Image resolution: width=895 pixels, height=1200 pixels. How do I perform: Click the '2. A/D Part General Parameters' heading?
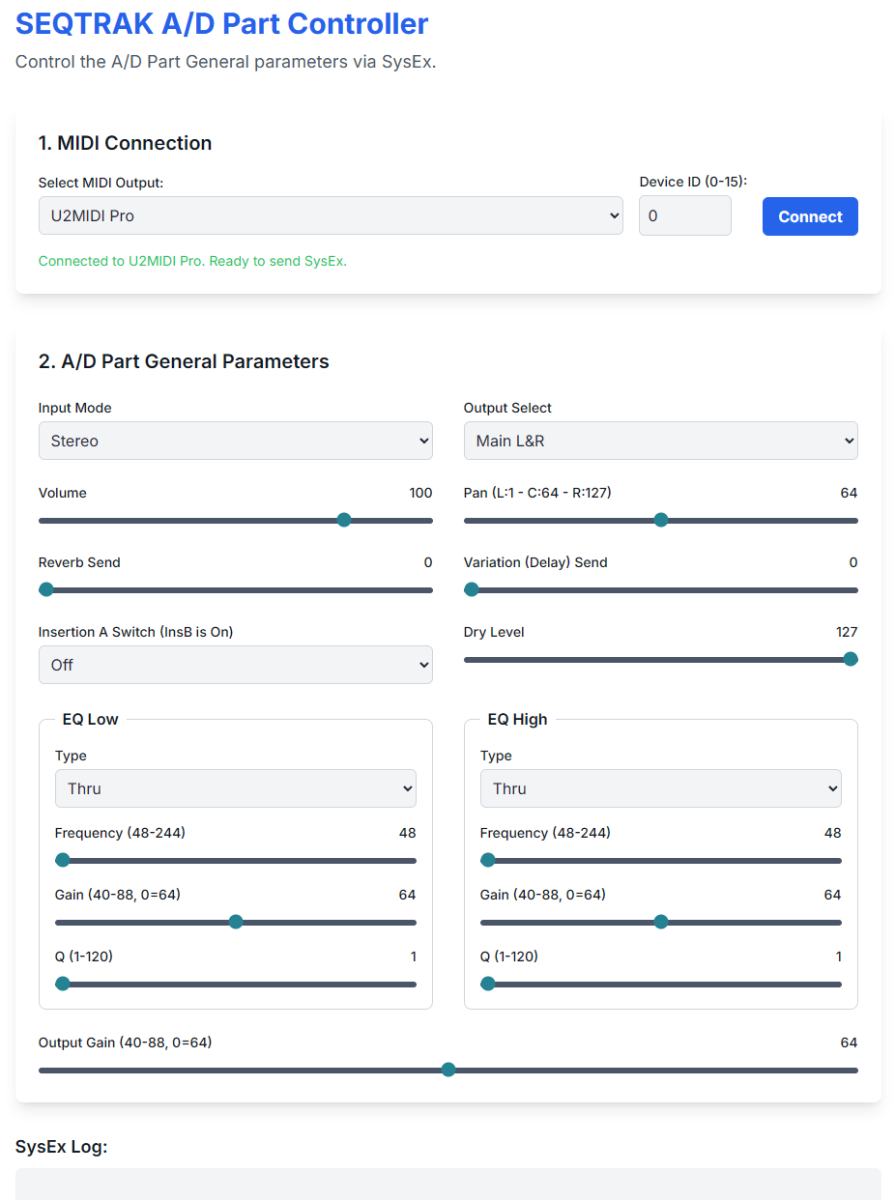click(184, 361)
